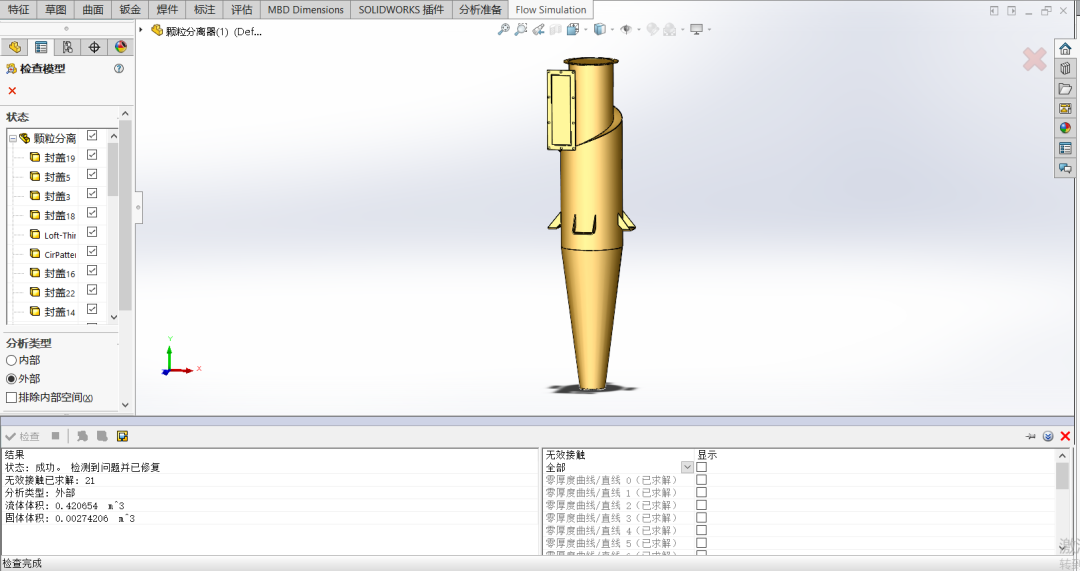Viewport: 1080px width, 571px height.
Task: Open Custom Properties icon in task pane
Action: pos(1065,148)
